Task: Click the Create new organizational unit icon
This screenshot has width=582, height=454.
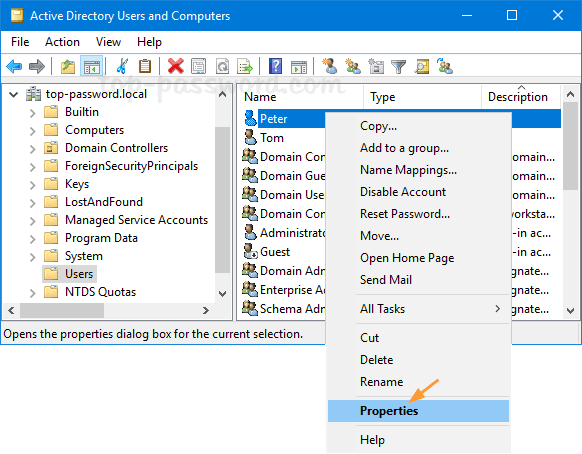Action: pyautogui.click(x=376, y=66)
